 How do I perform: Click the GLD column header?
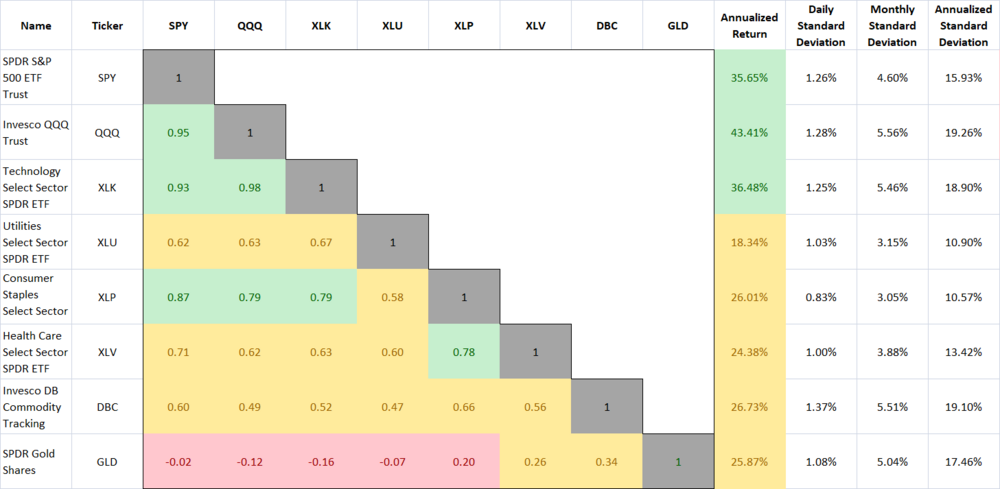pos(677,25)
